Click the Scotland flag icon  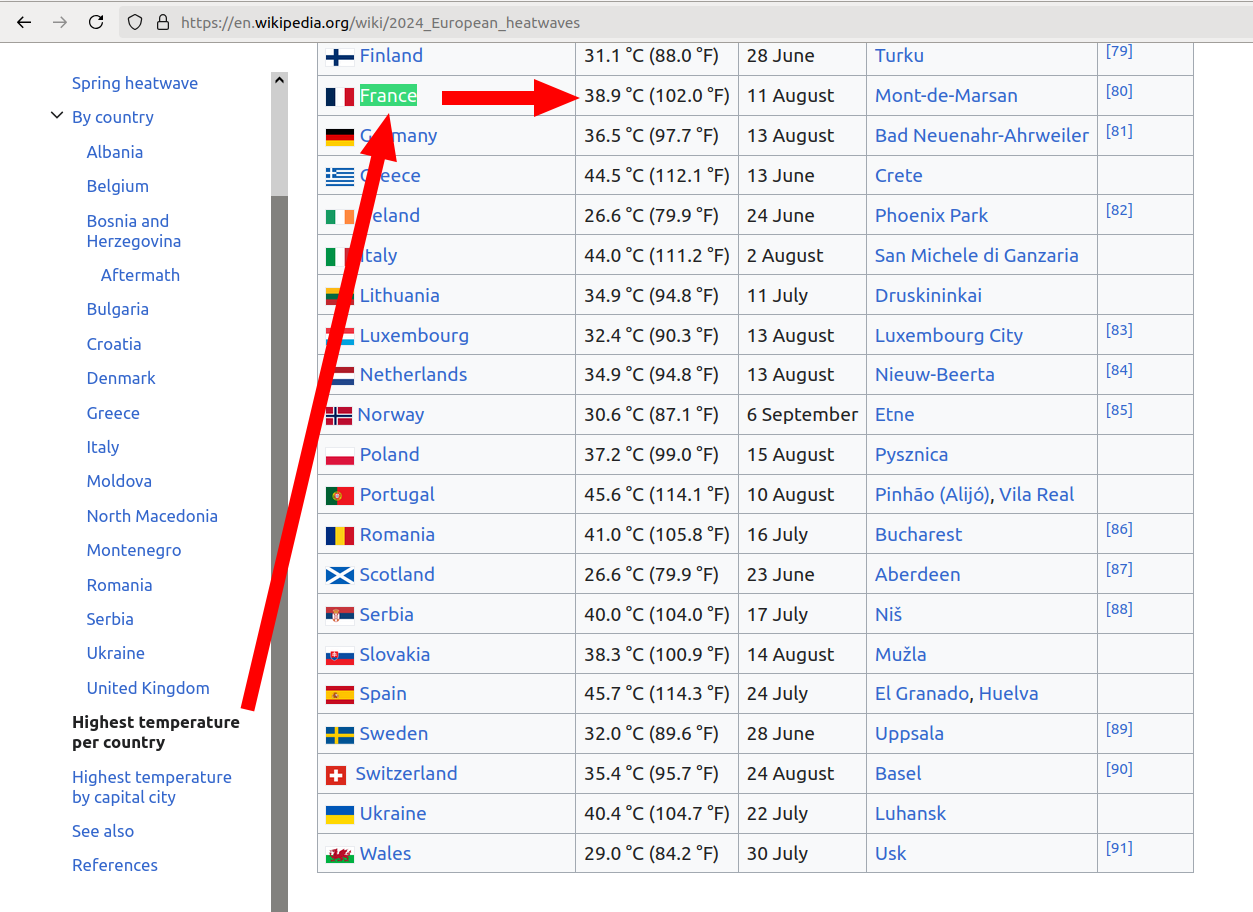click(340, 575)
